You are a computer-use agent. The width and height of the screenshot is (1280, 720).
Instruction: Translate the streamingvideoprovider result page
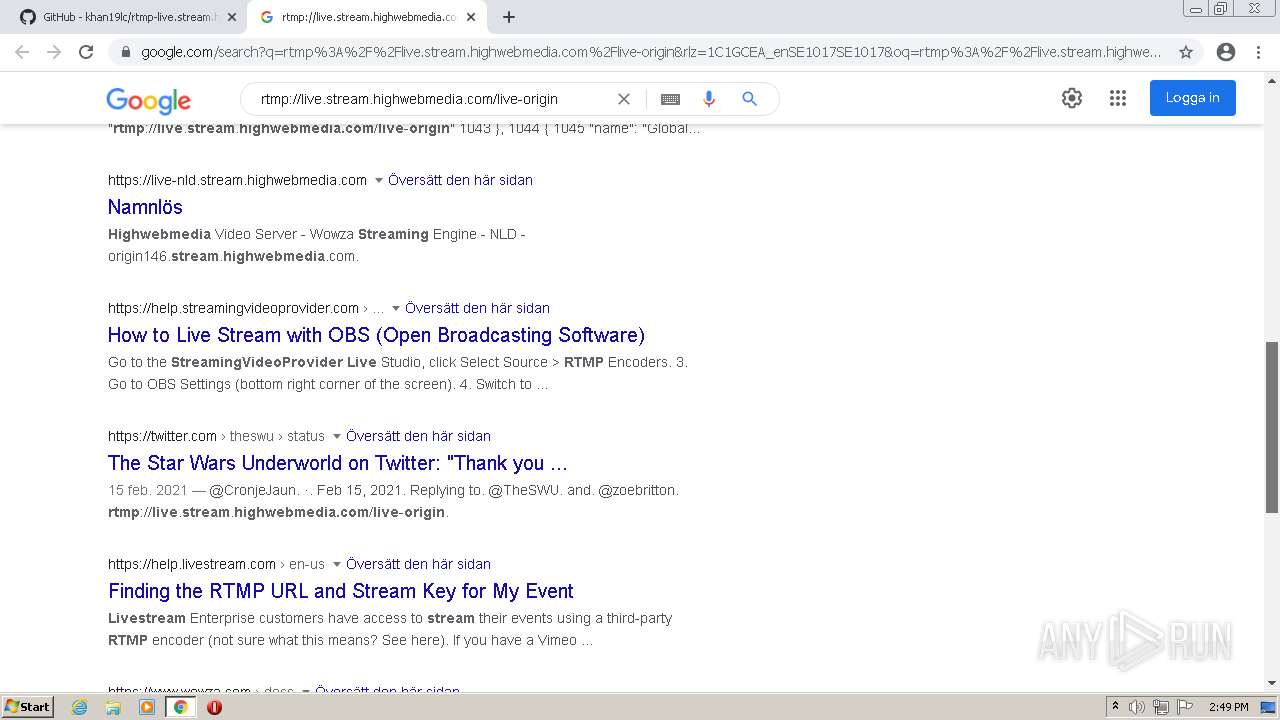pyautogui.click(x=477, y=308)
